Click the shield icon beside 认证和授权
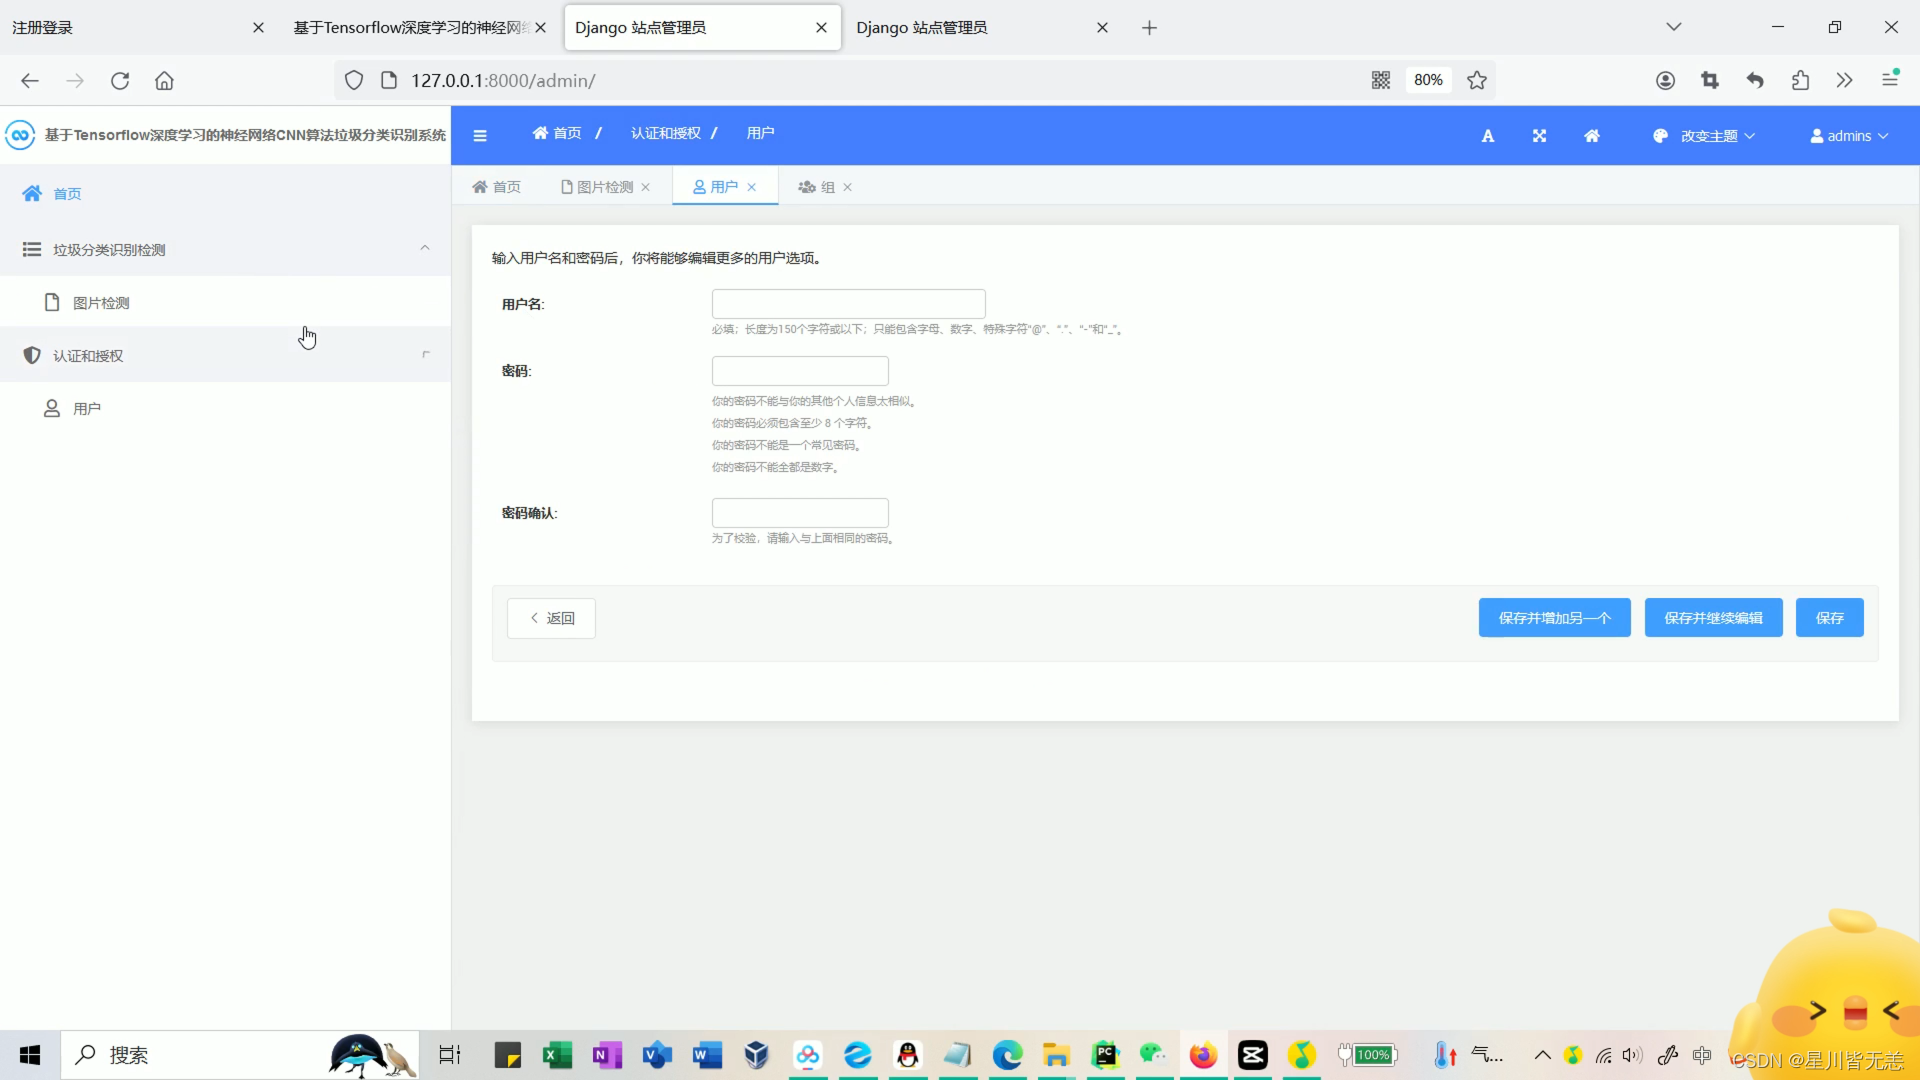The height and width of the screenshot is (1080, 1920). [32, 356]
